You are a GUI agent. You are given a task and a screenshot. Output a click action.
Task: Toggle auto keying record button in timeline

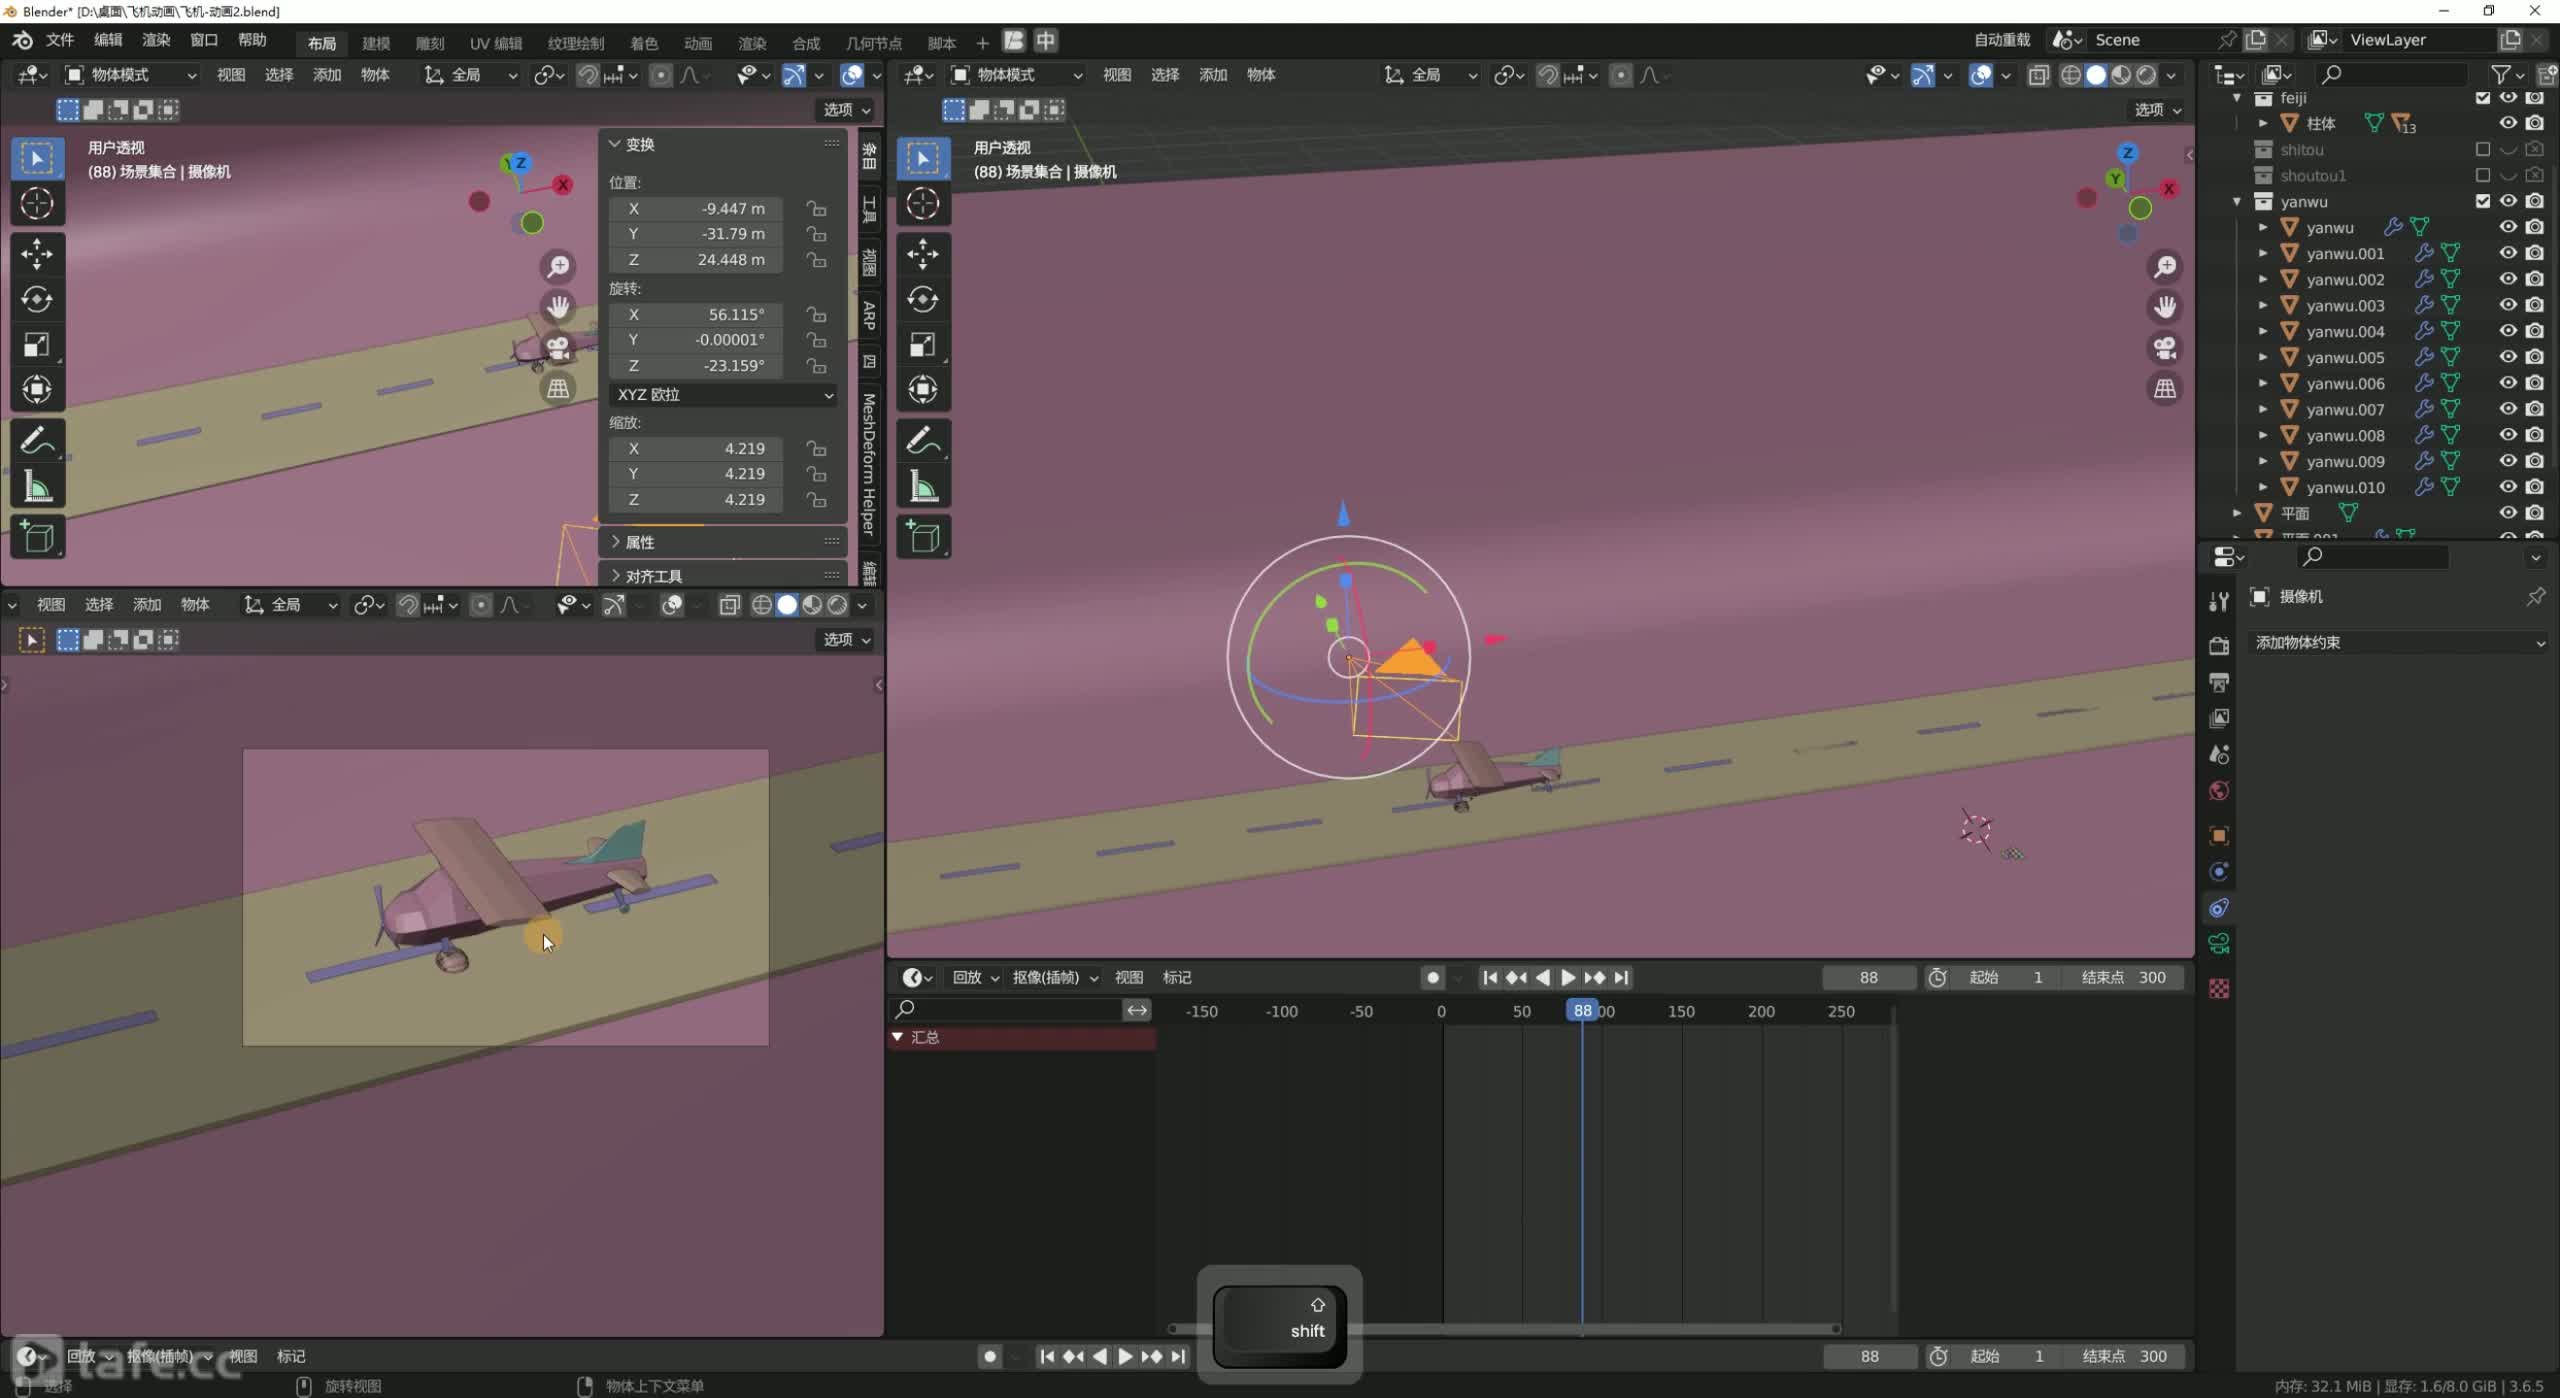[1433, 978]
